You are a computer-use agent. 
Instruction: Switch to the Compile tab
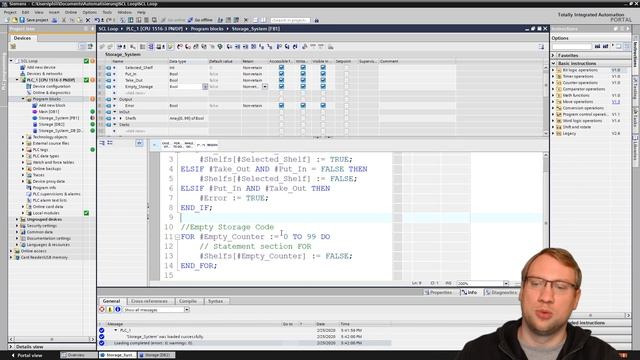pyautogui.click(x=188, y=301)
